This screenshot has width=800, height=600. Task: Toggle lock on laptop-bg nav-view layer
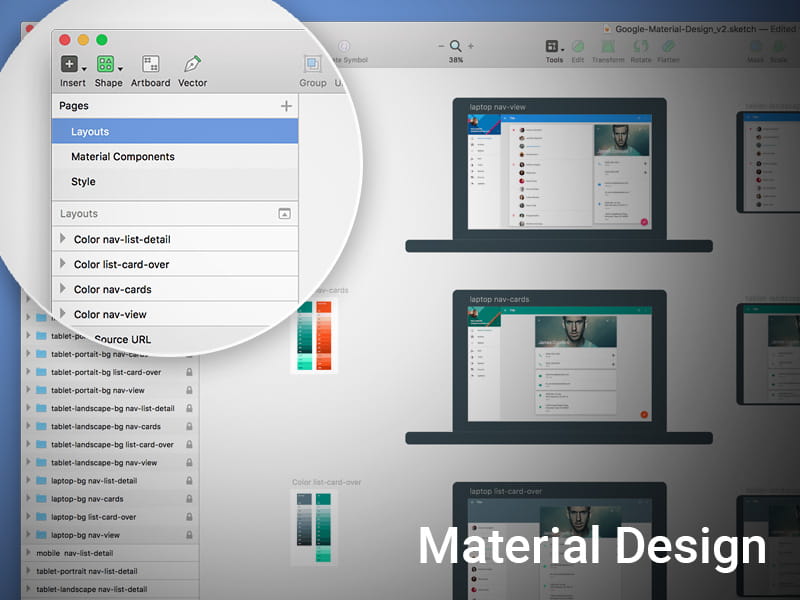(188, 535)
